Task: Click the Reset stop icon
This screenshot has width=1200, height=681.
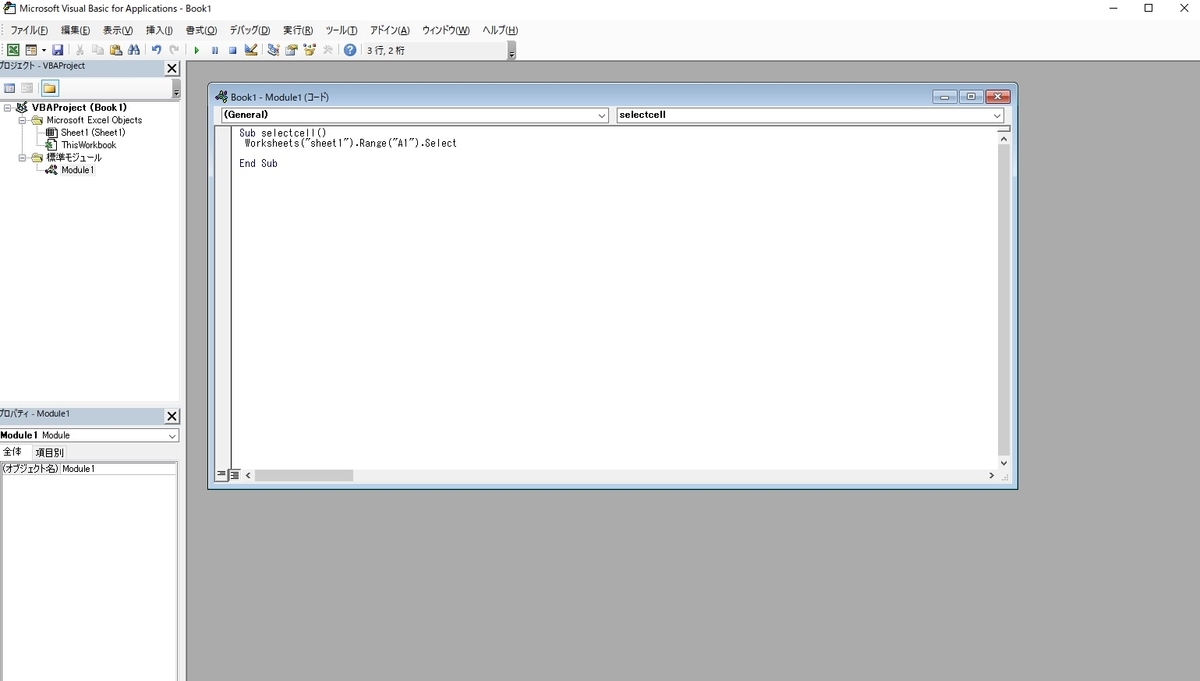Action: pyautogui.click(x=232, y=50)
